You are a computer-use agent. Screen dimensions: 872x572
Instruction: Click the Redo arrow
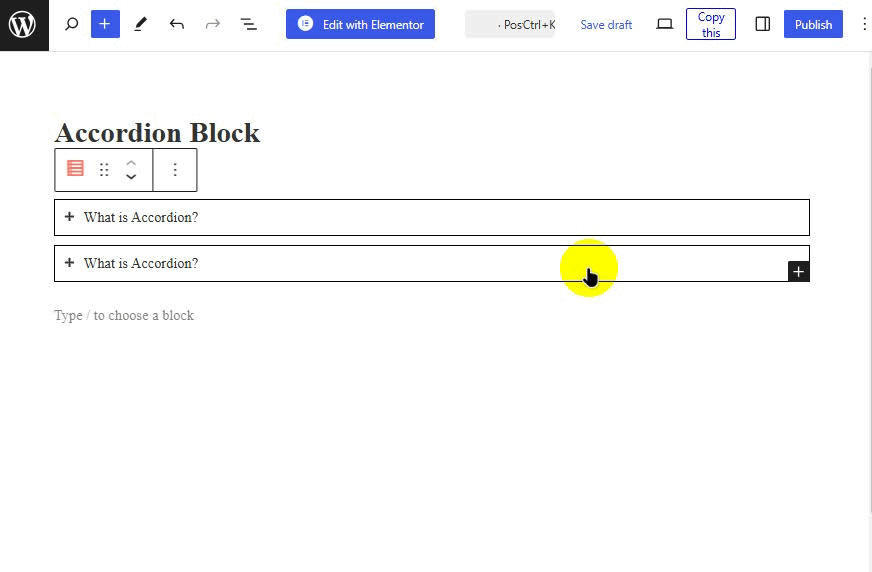tap(213, 25)
